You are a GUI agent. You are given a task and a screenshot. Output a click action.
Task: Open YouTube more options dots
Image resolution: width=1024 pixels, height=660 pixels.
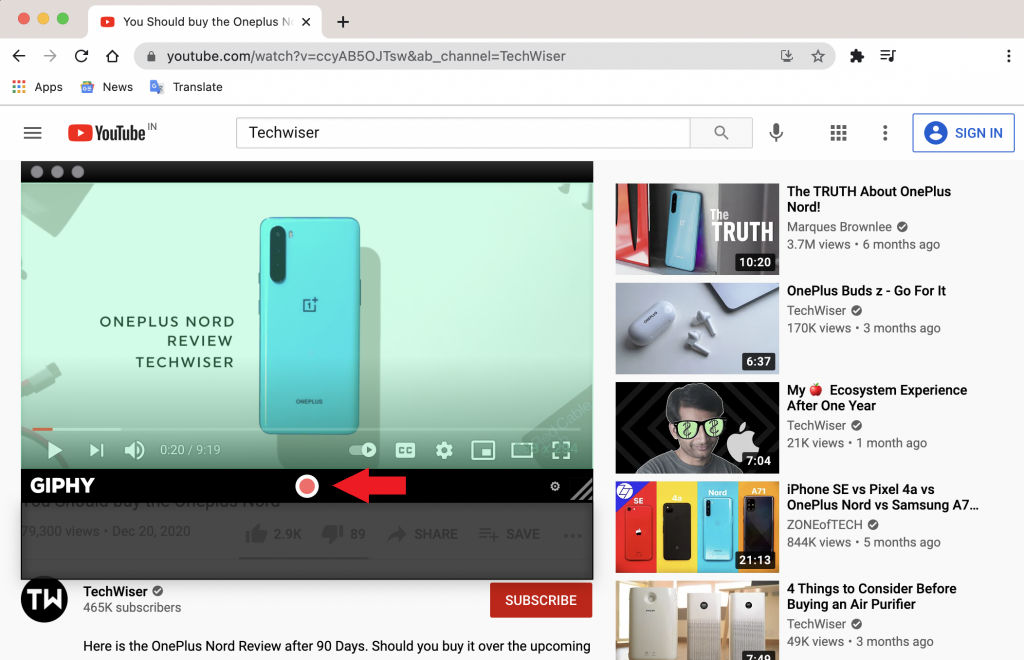click(x=885, y=133)
